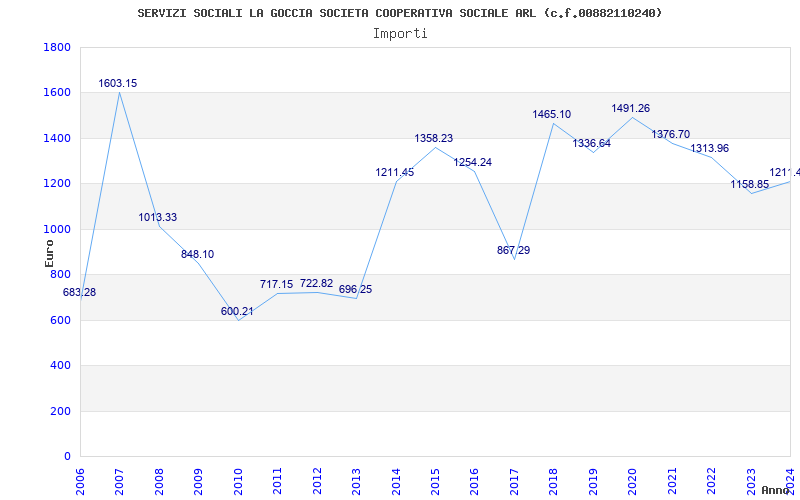Click x-axis year 2015
800x500 pixels.
pos(435,481)
